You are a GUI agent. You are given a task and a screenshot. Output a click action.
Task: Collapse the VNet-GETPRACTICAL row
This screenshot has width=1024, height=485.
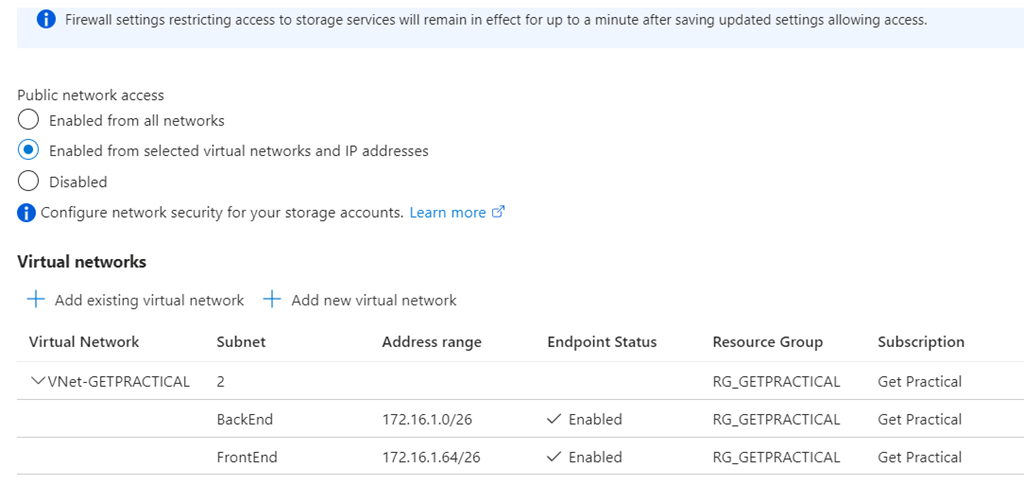39,381
